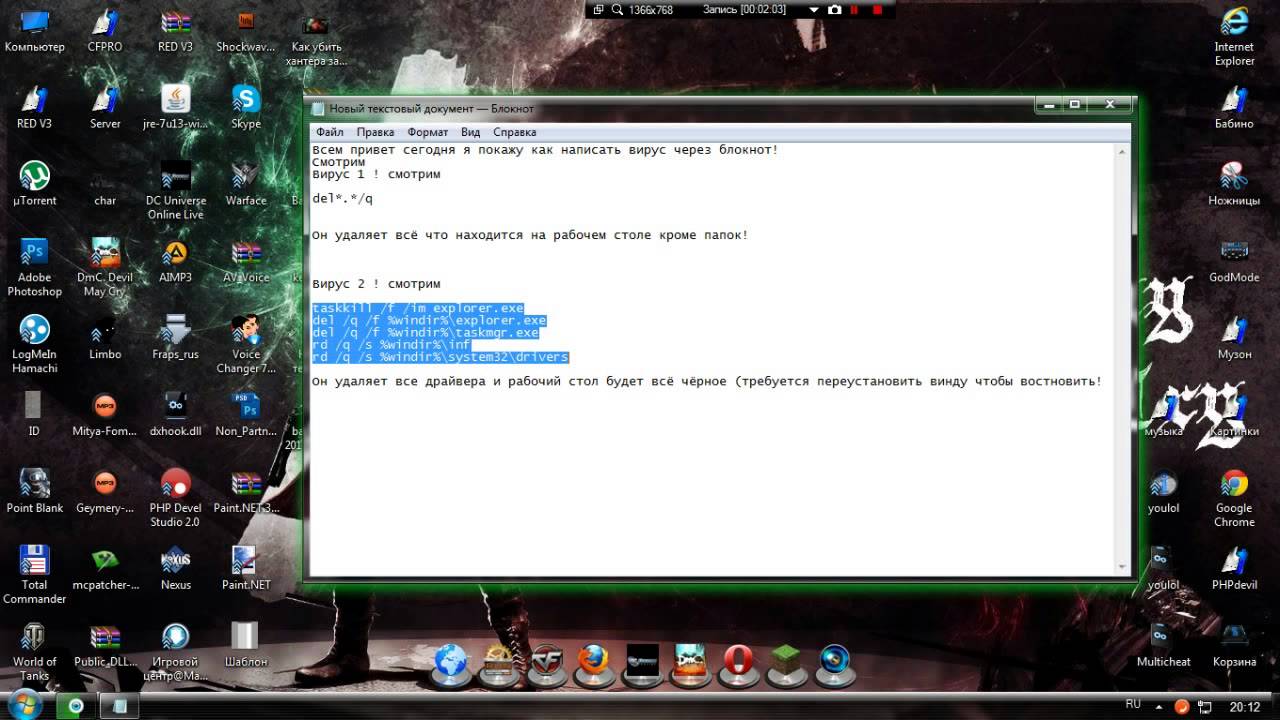Launch Warface from the desktop

[246, 185]
